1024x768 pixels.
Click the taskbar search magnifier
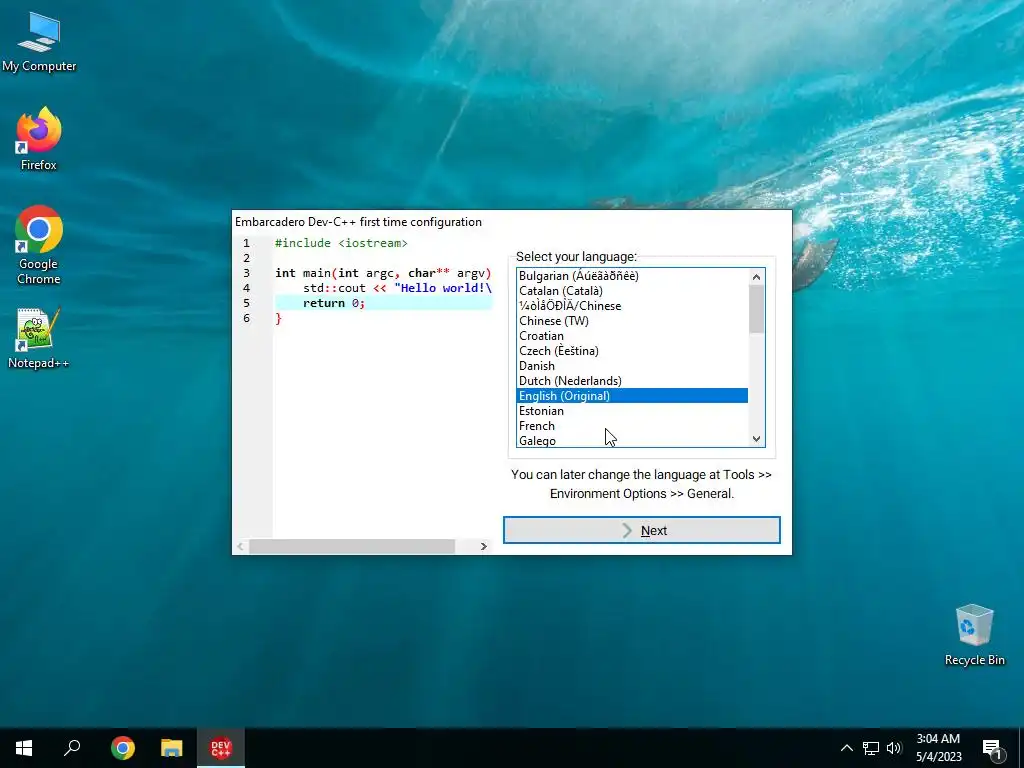(x=72, y=748)
